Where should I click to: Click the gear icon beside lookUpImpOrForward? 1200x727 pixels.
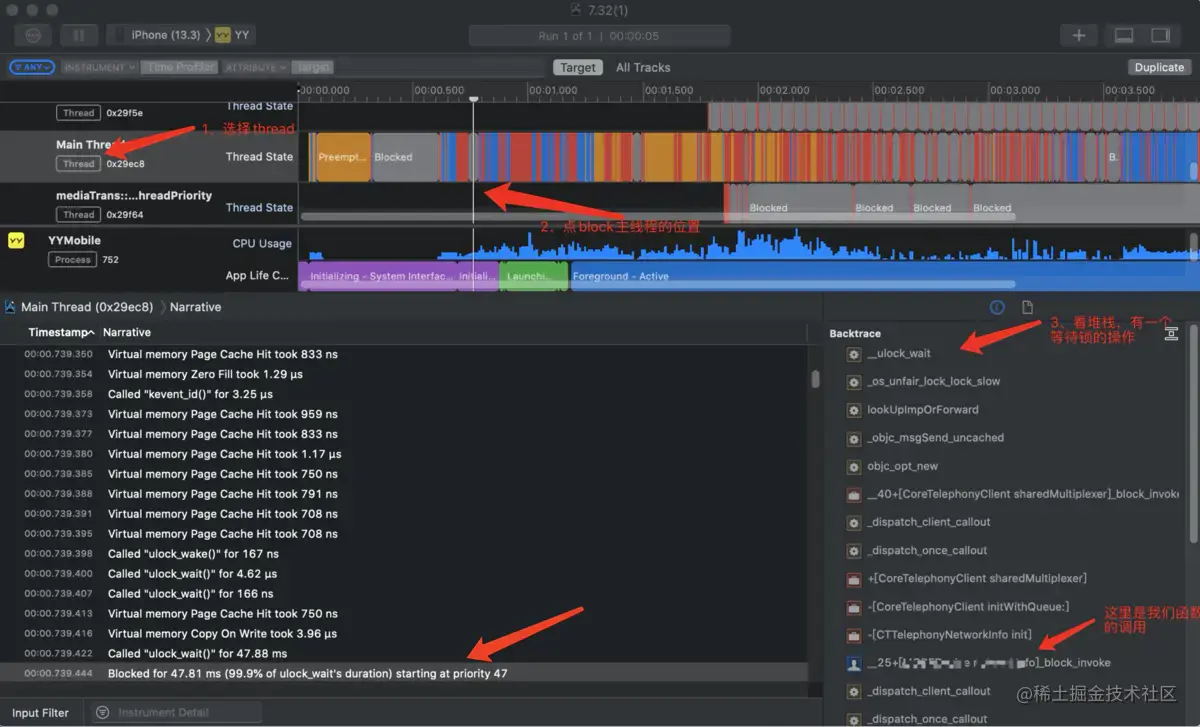click(854, 410)
